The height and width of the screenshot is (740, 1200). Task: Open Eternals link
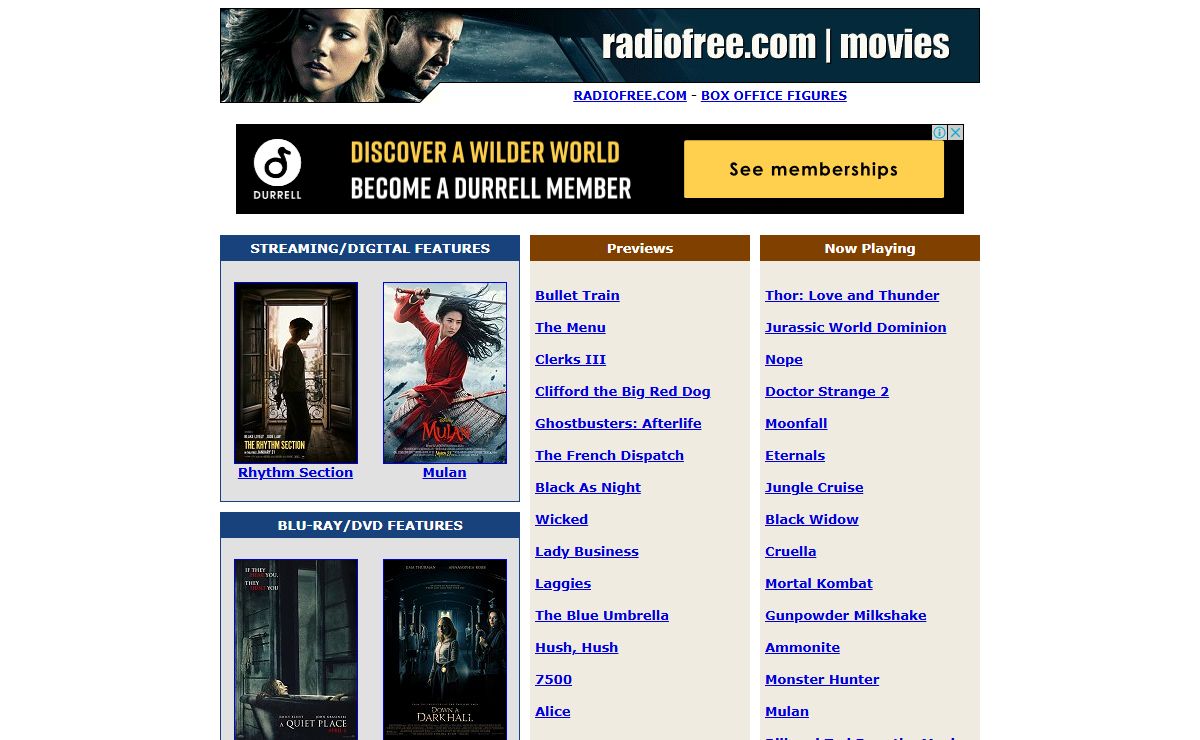click(795, 455)
